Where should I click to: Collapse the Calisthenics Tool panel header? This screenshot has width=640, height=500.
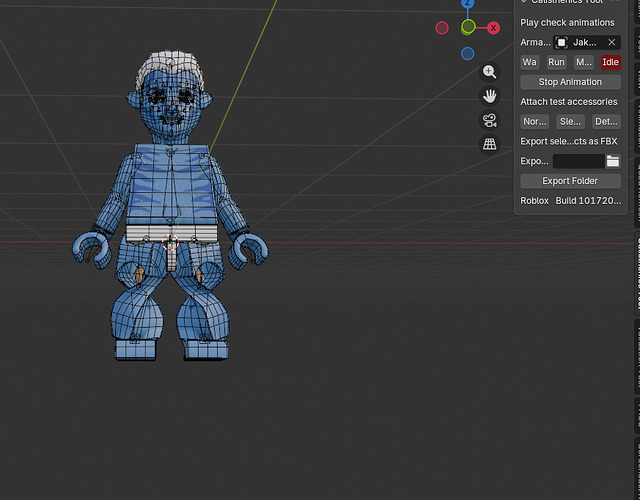pyautogui.click(x=567, y=2)
